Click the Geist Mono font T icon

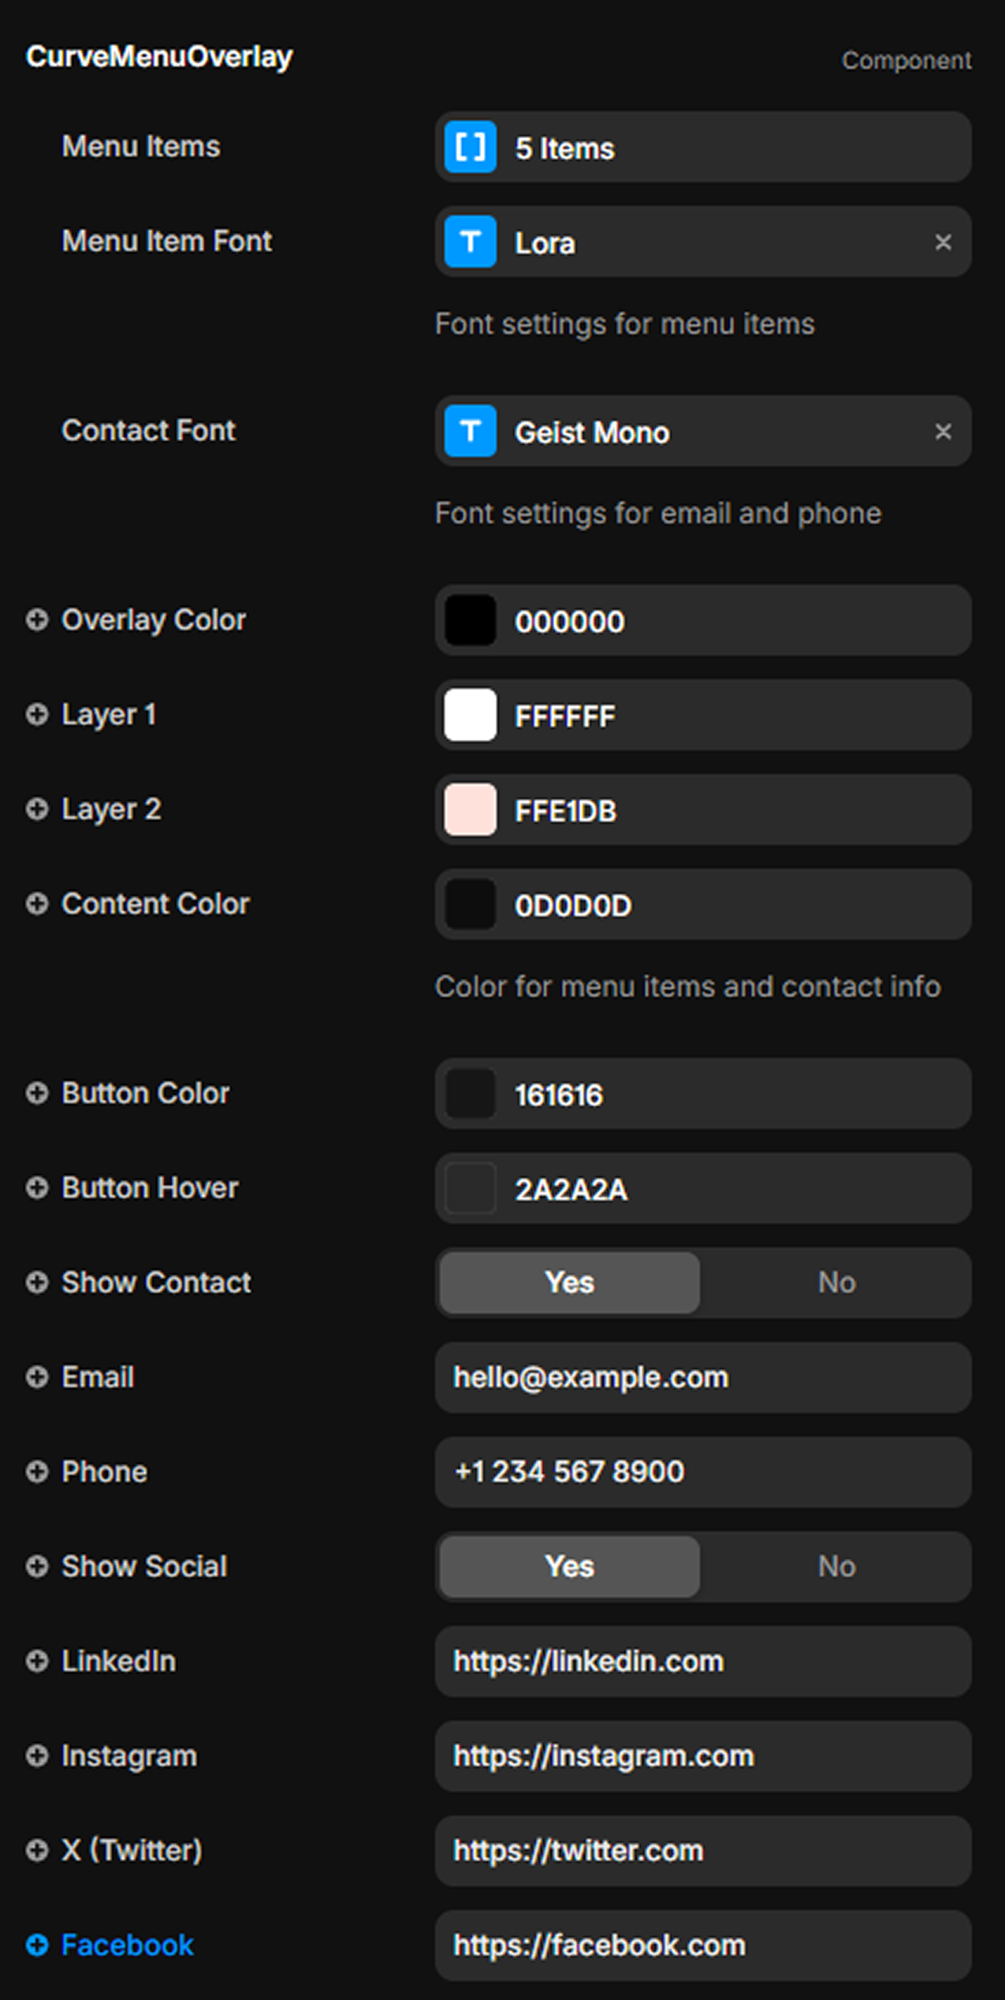point(470,432)
